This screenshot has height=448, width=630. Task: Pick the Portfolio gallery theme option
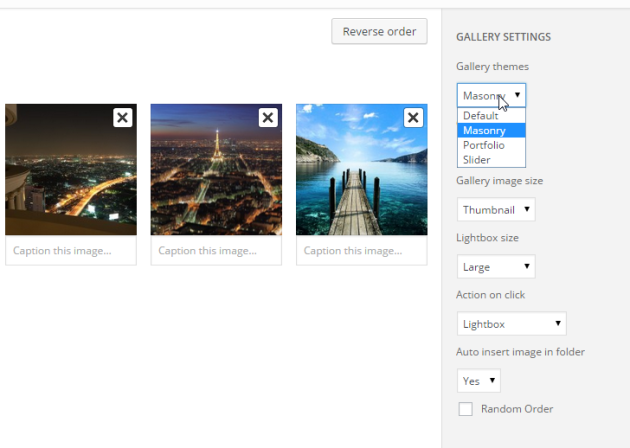[x=491, y=145]
